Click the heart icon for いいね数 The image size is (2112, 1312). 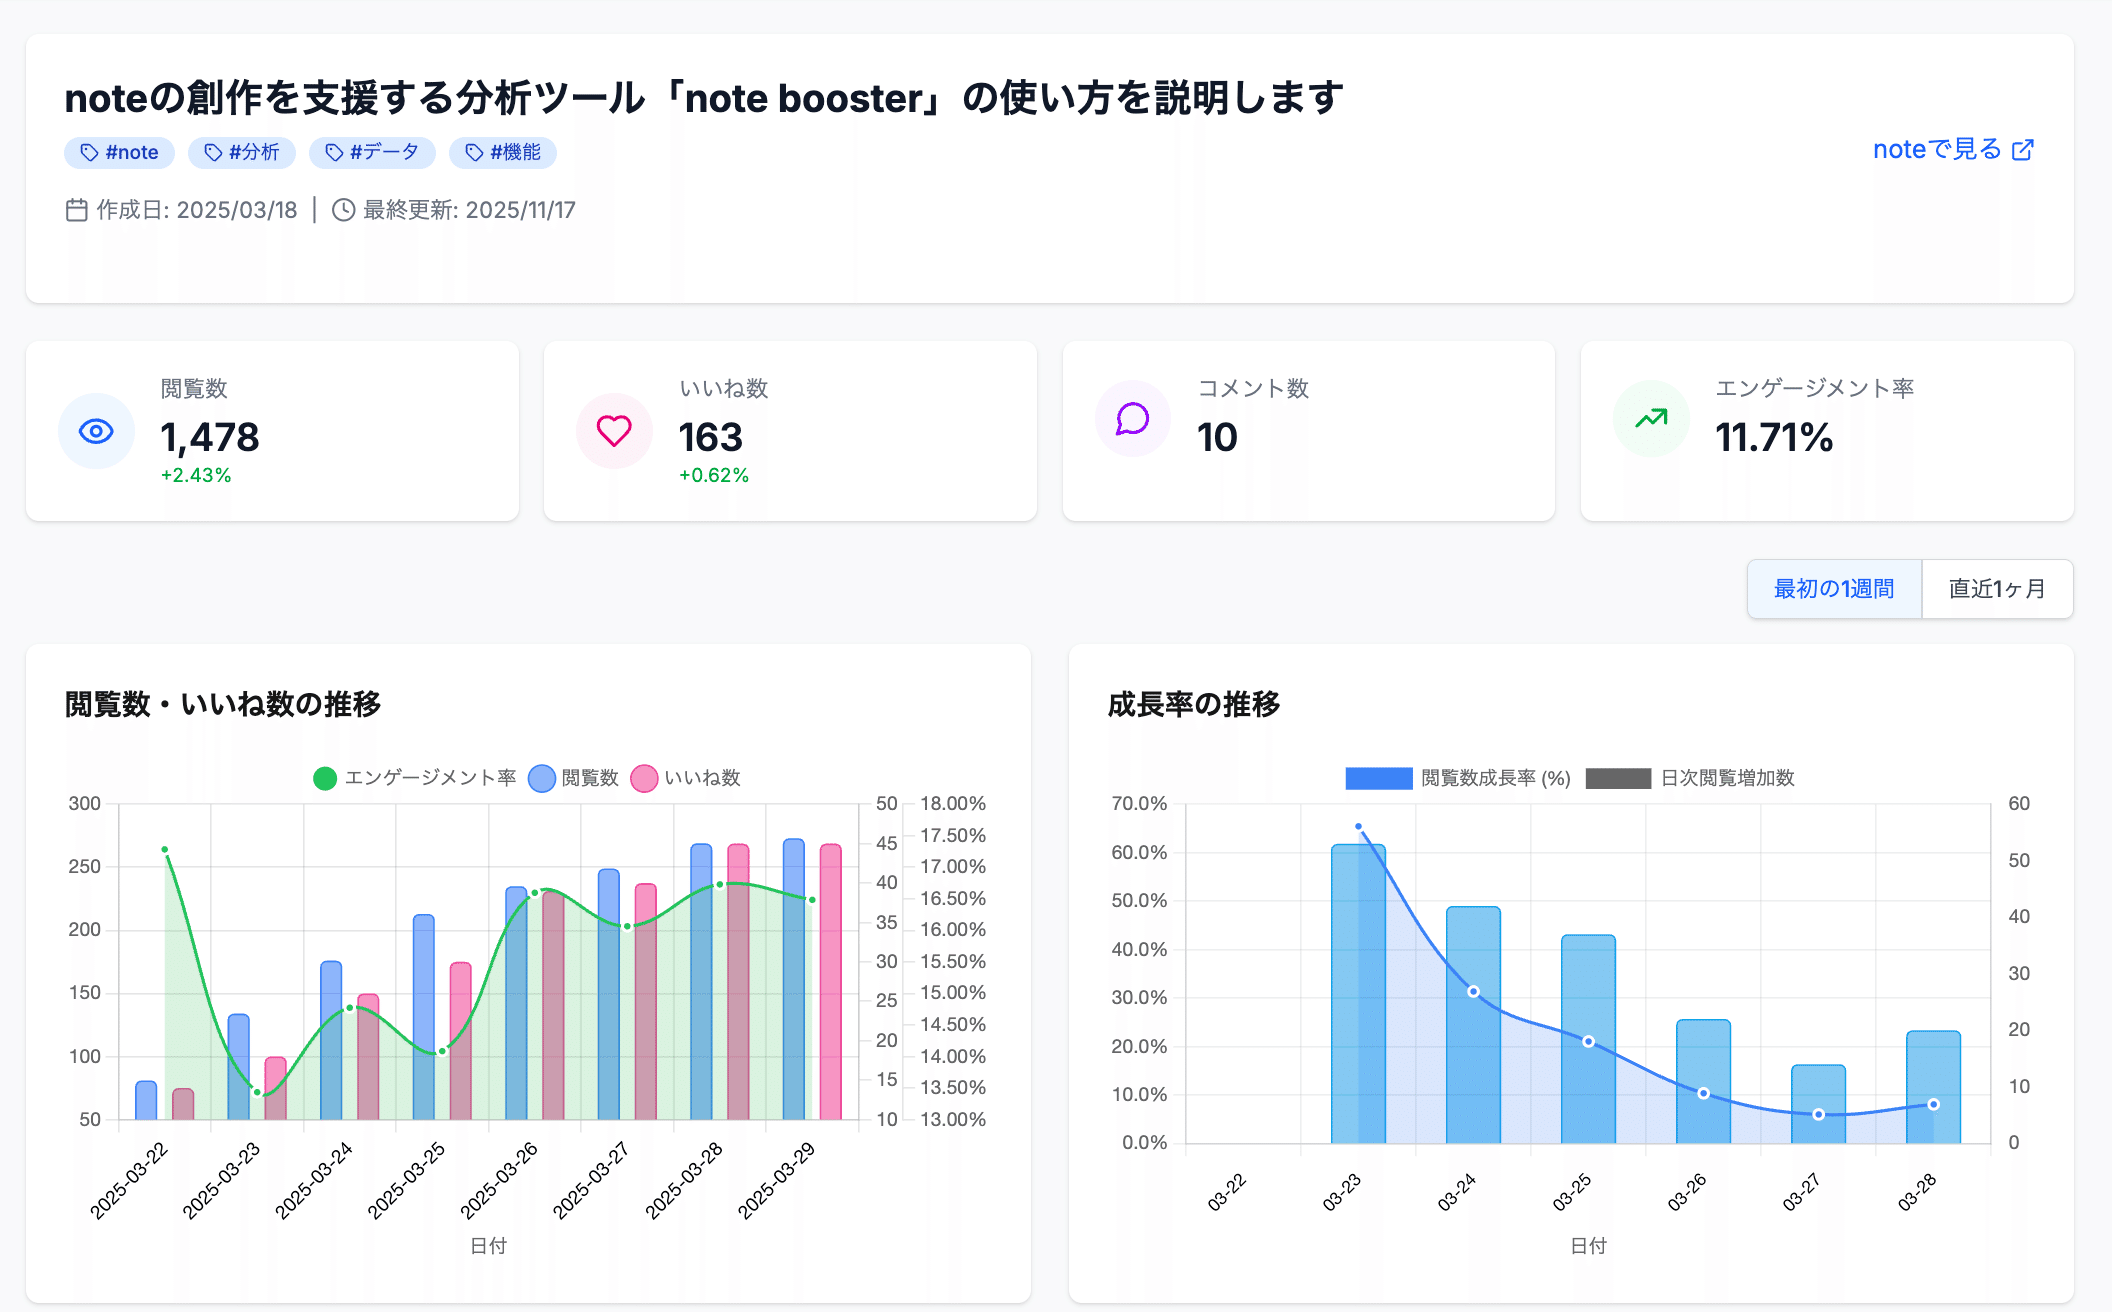(x=614, y=431)
